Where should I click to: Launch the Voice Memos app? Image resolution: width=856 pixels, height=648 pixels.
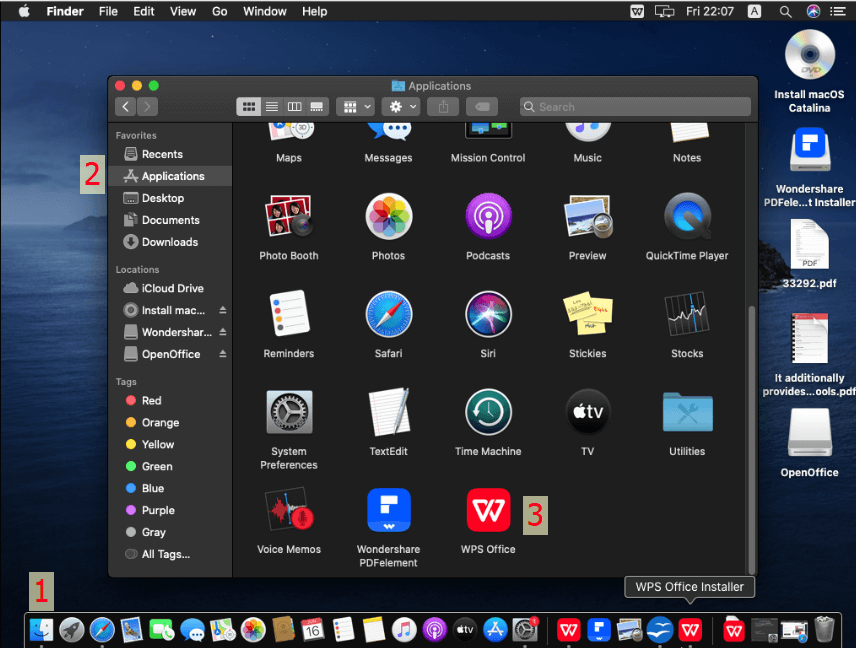(289, 511)
